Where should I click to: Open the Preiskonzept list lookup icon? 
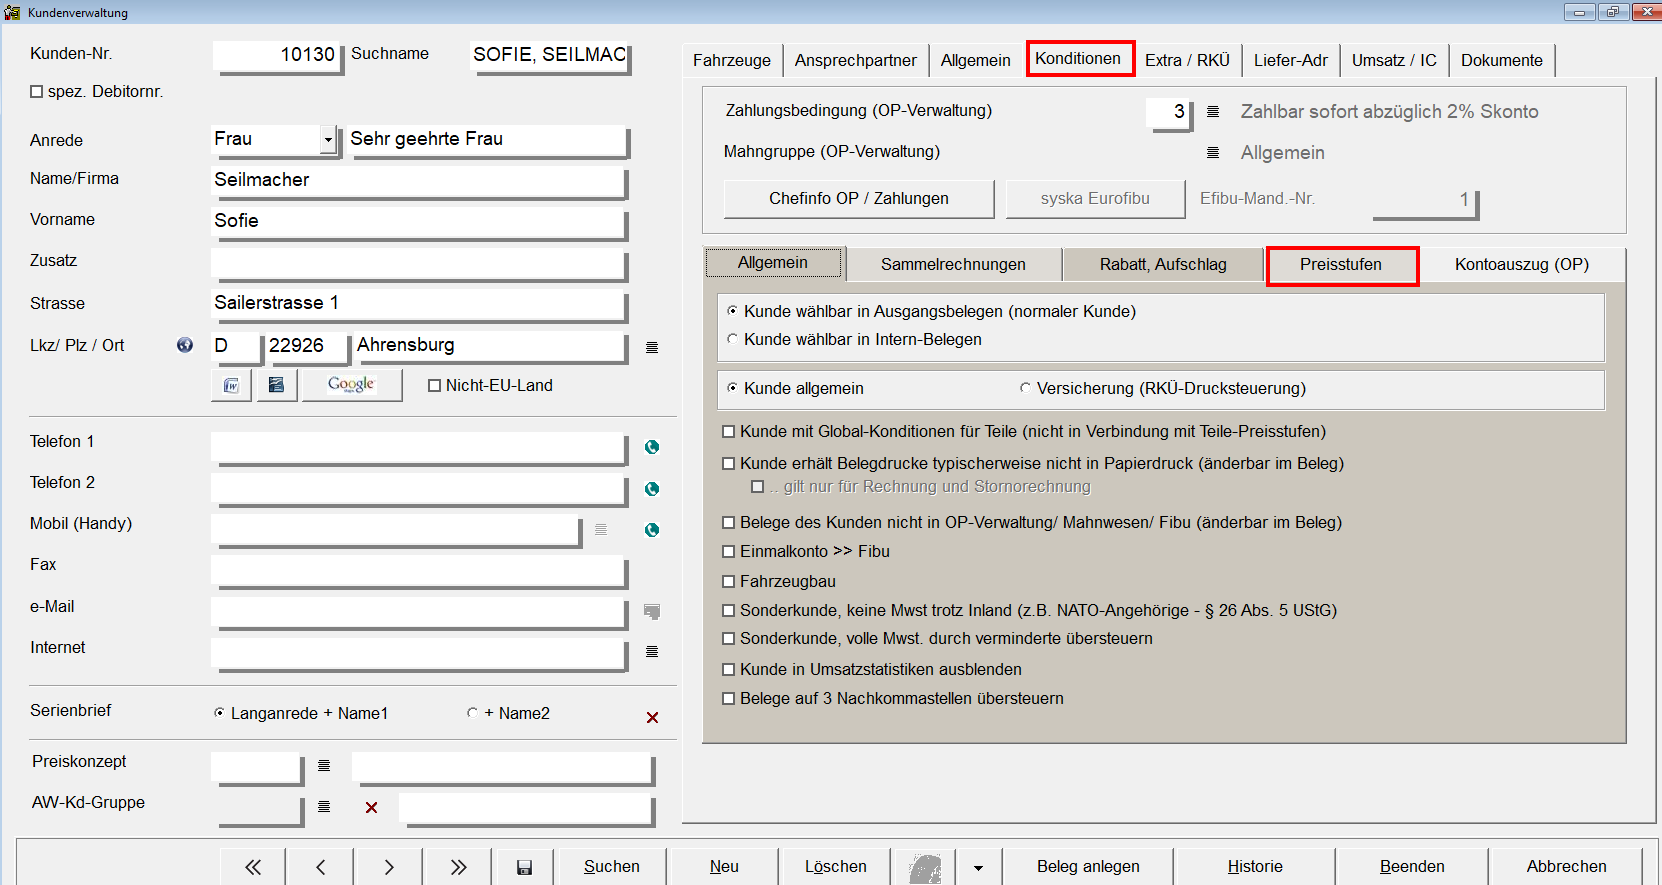pos(324,765)
